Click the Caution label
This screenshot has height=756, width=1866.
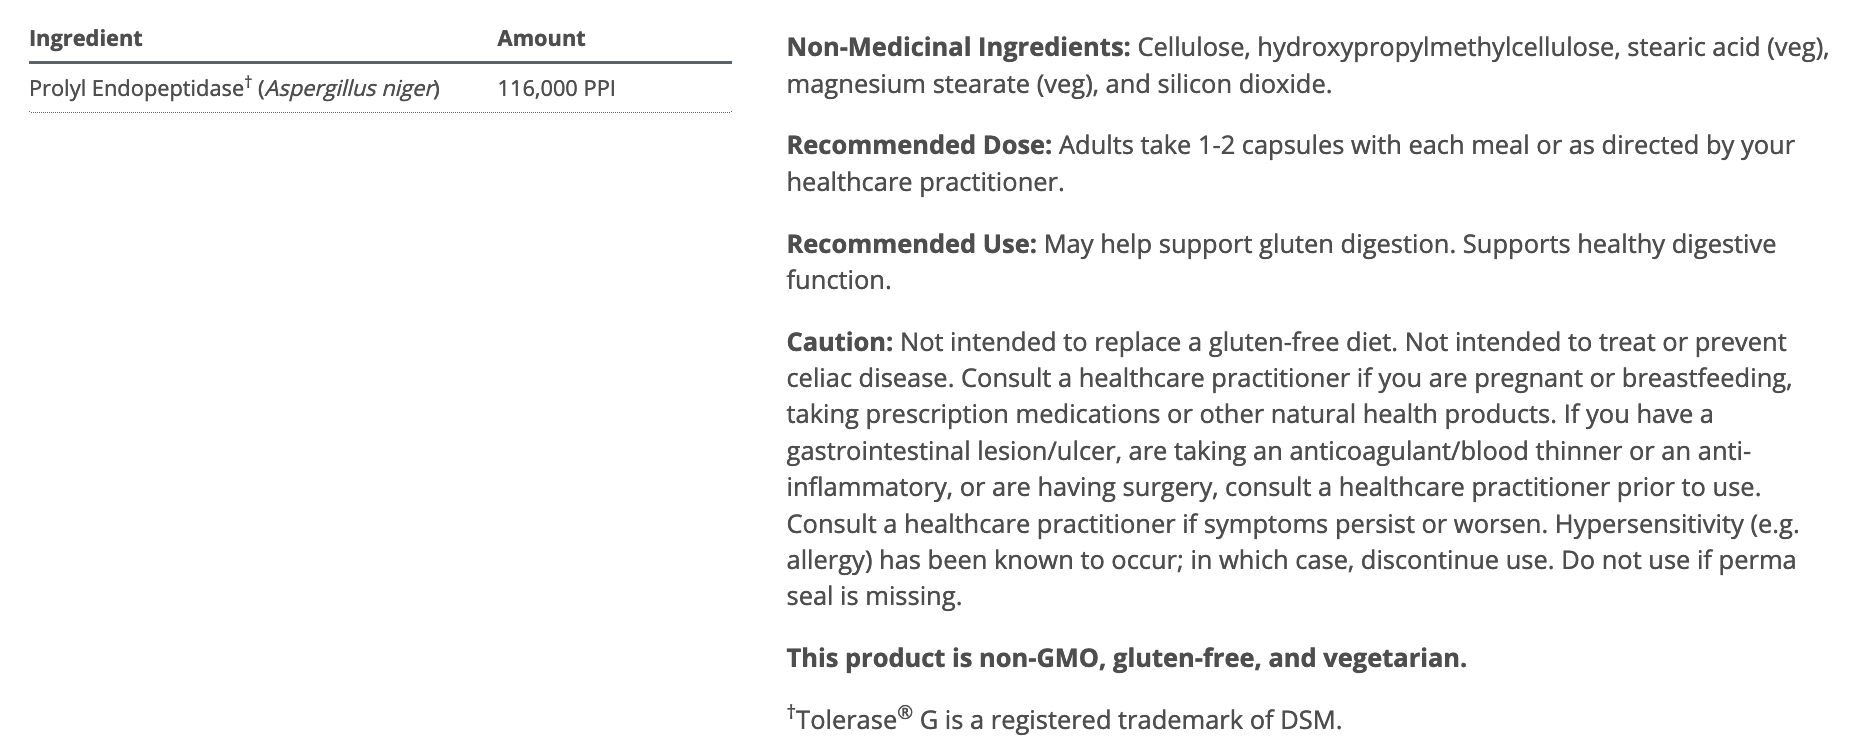pos(839,342)
